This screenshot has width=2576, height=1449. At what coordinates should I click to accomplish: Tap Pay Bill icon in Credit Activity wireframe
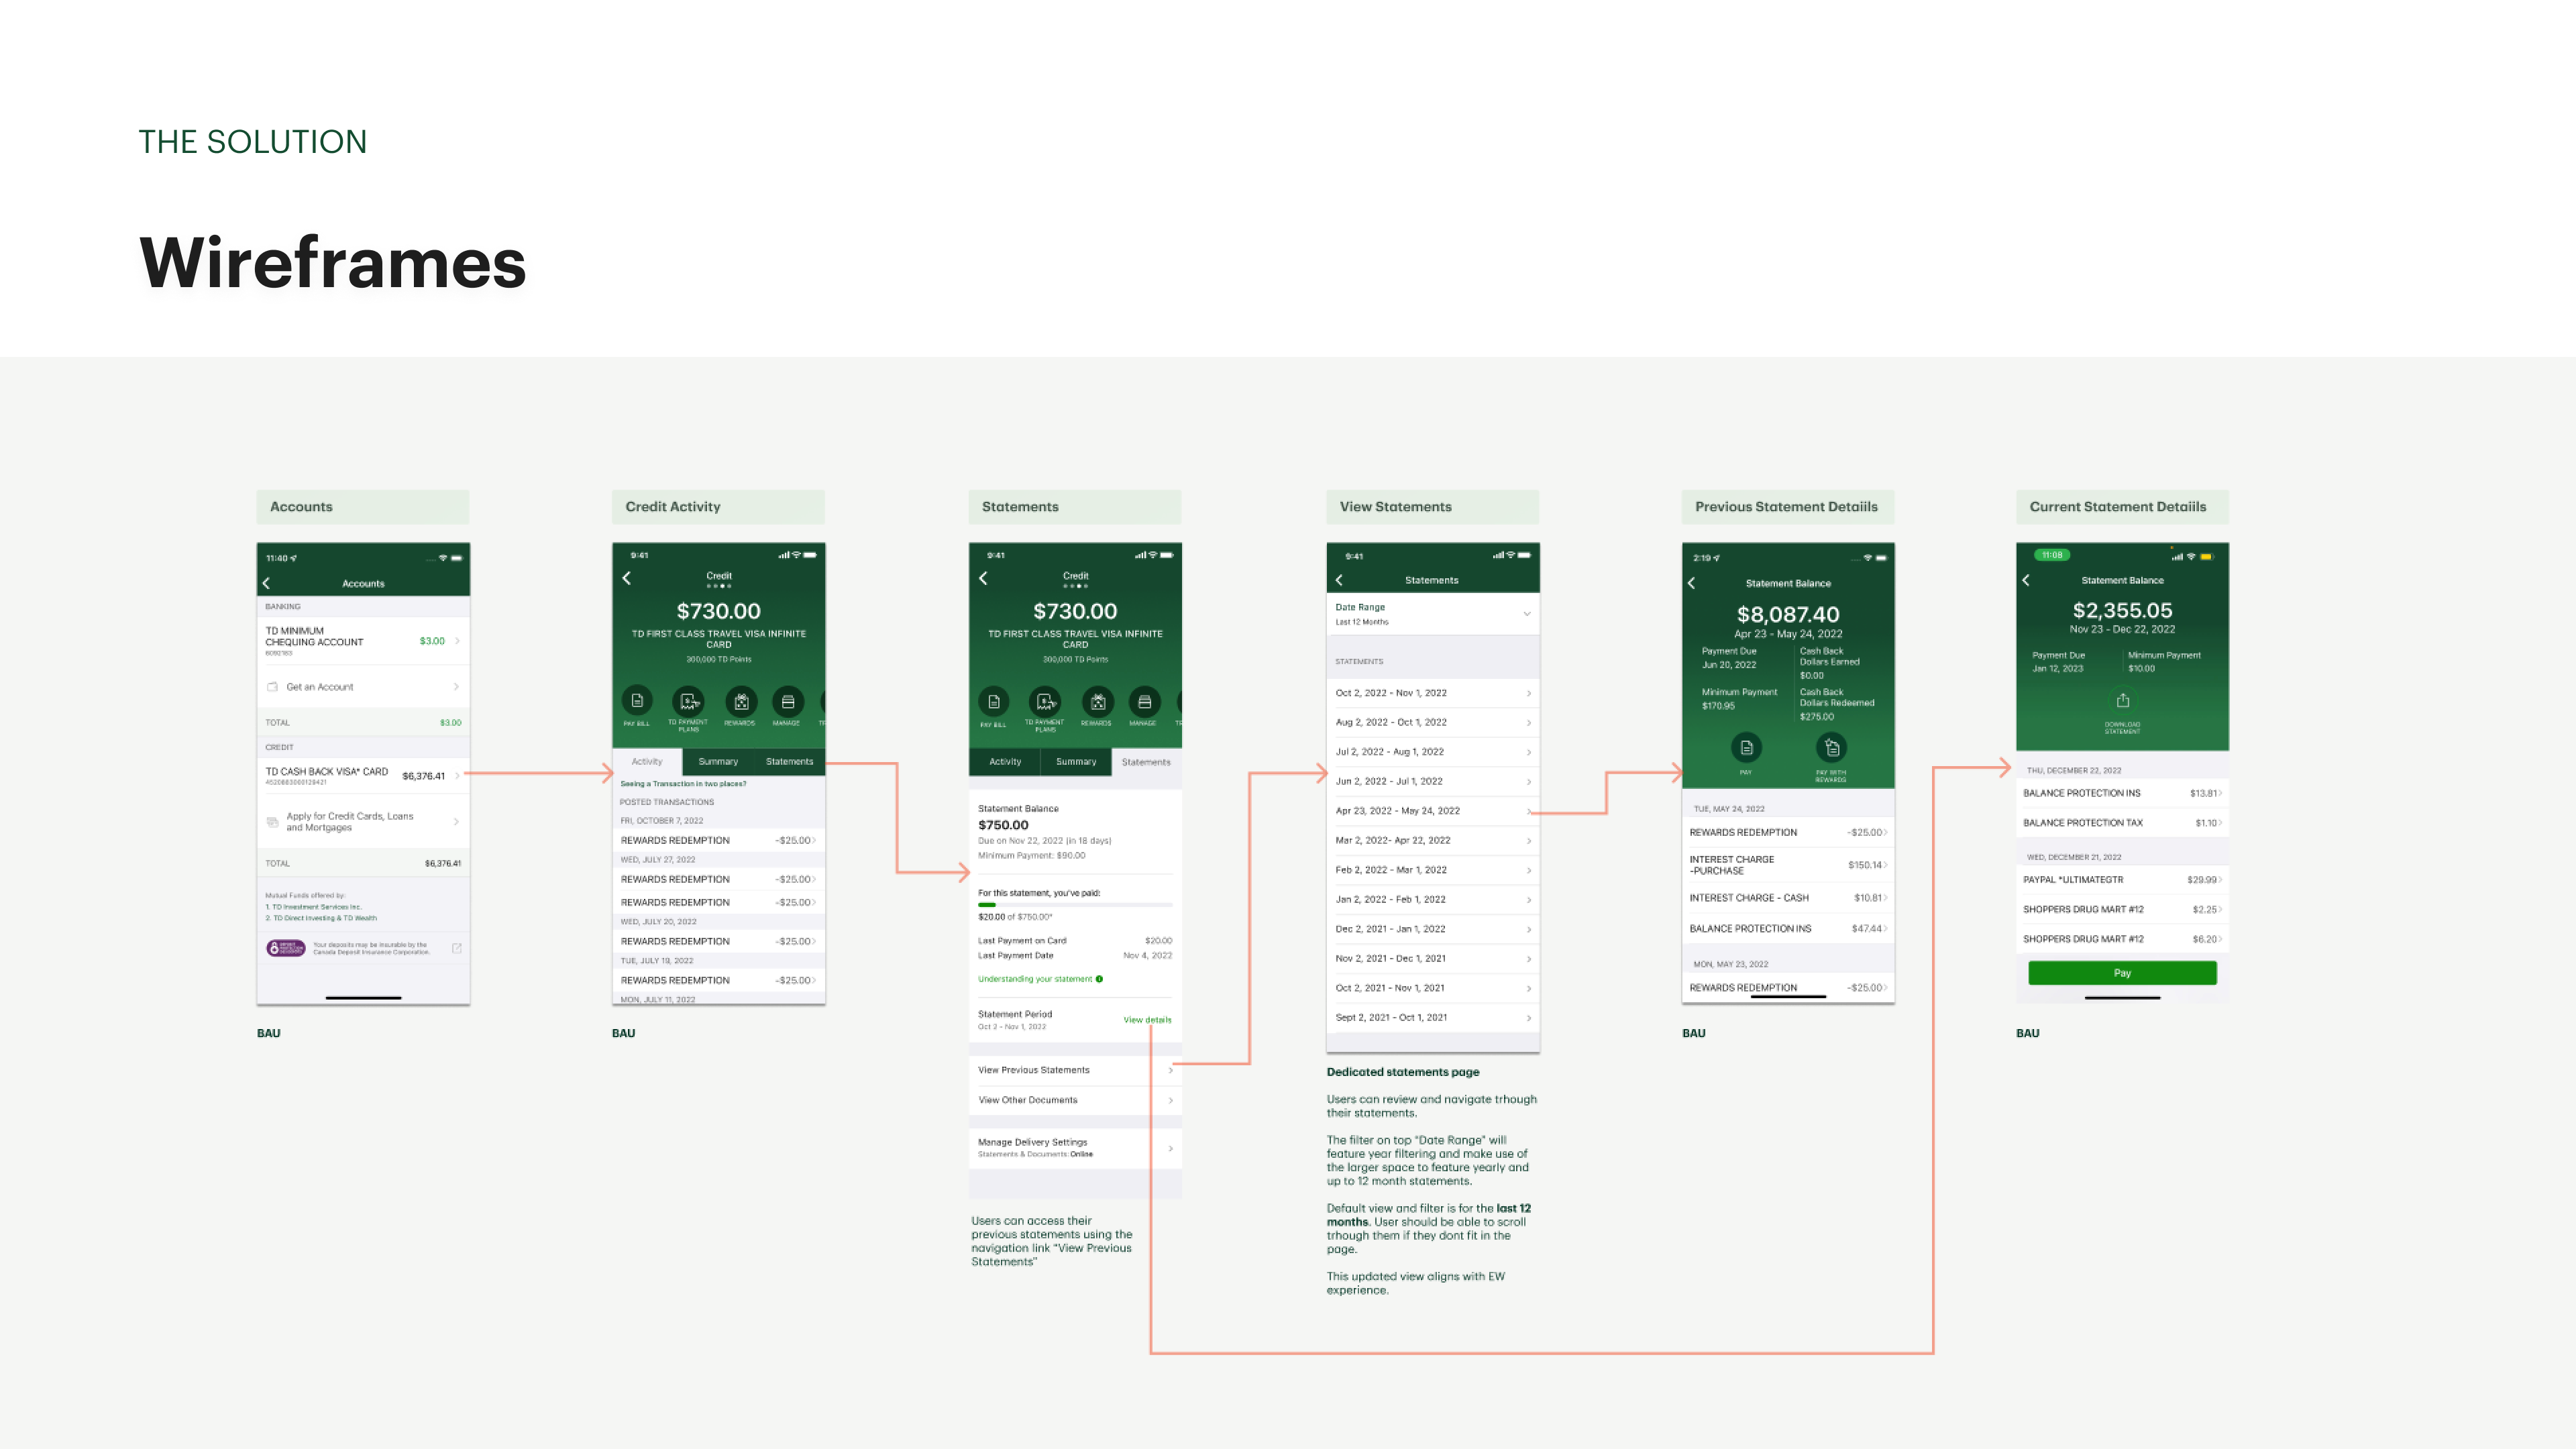[637, 701]
